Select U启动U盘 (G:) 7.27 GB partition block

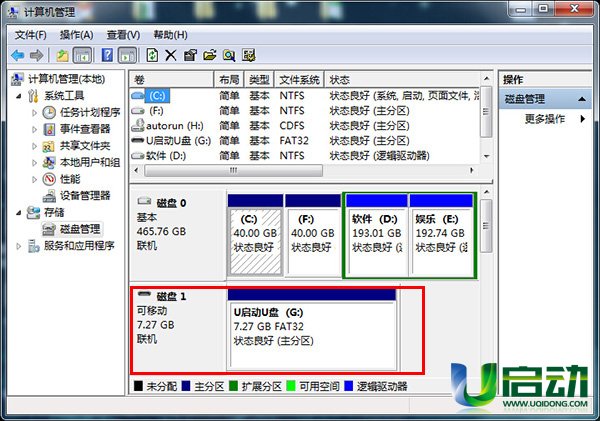(312, 329)
